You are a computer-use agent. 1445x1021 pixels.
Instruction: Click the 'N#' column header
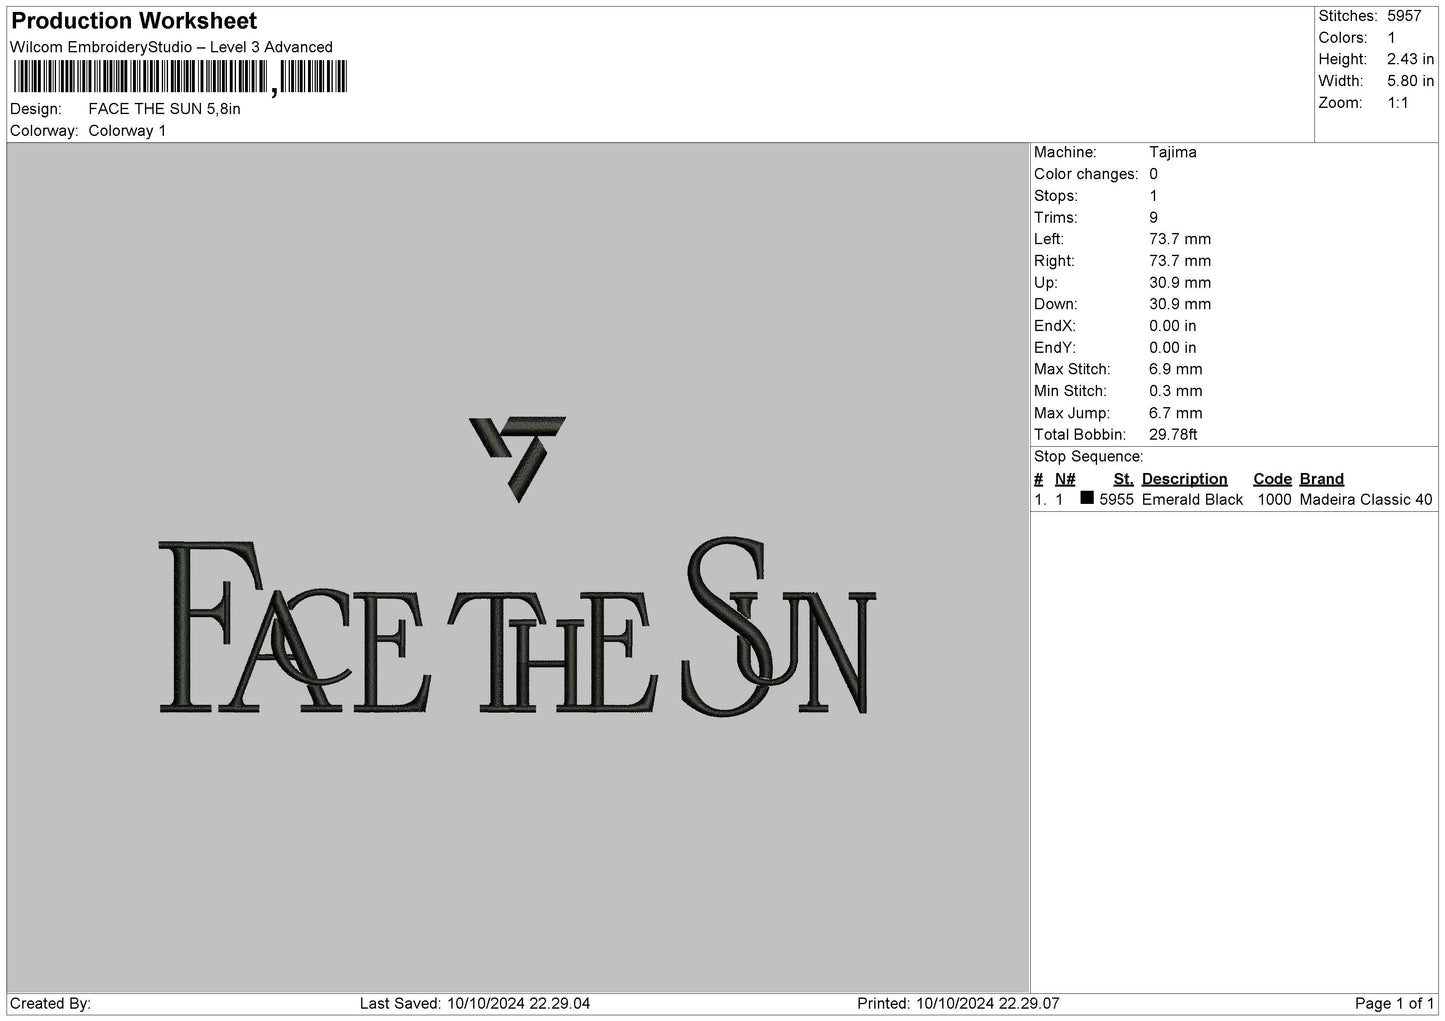tap(1065, 479)
